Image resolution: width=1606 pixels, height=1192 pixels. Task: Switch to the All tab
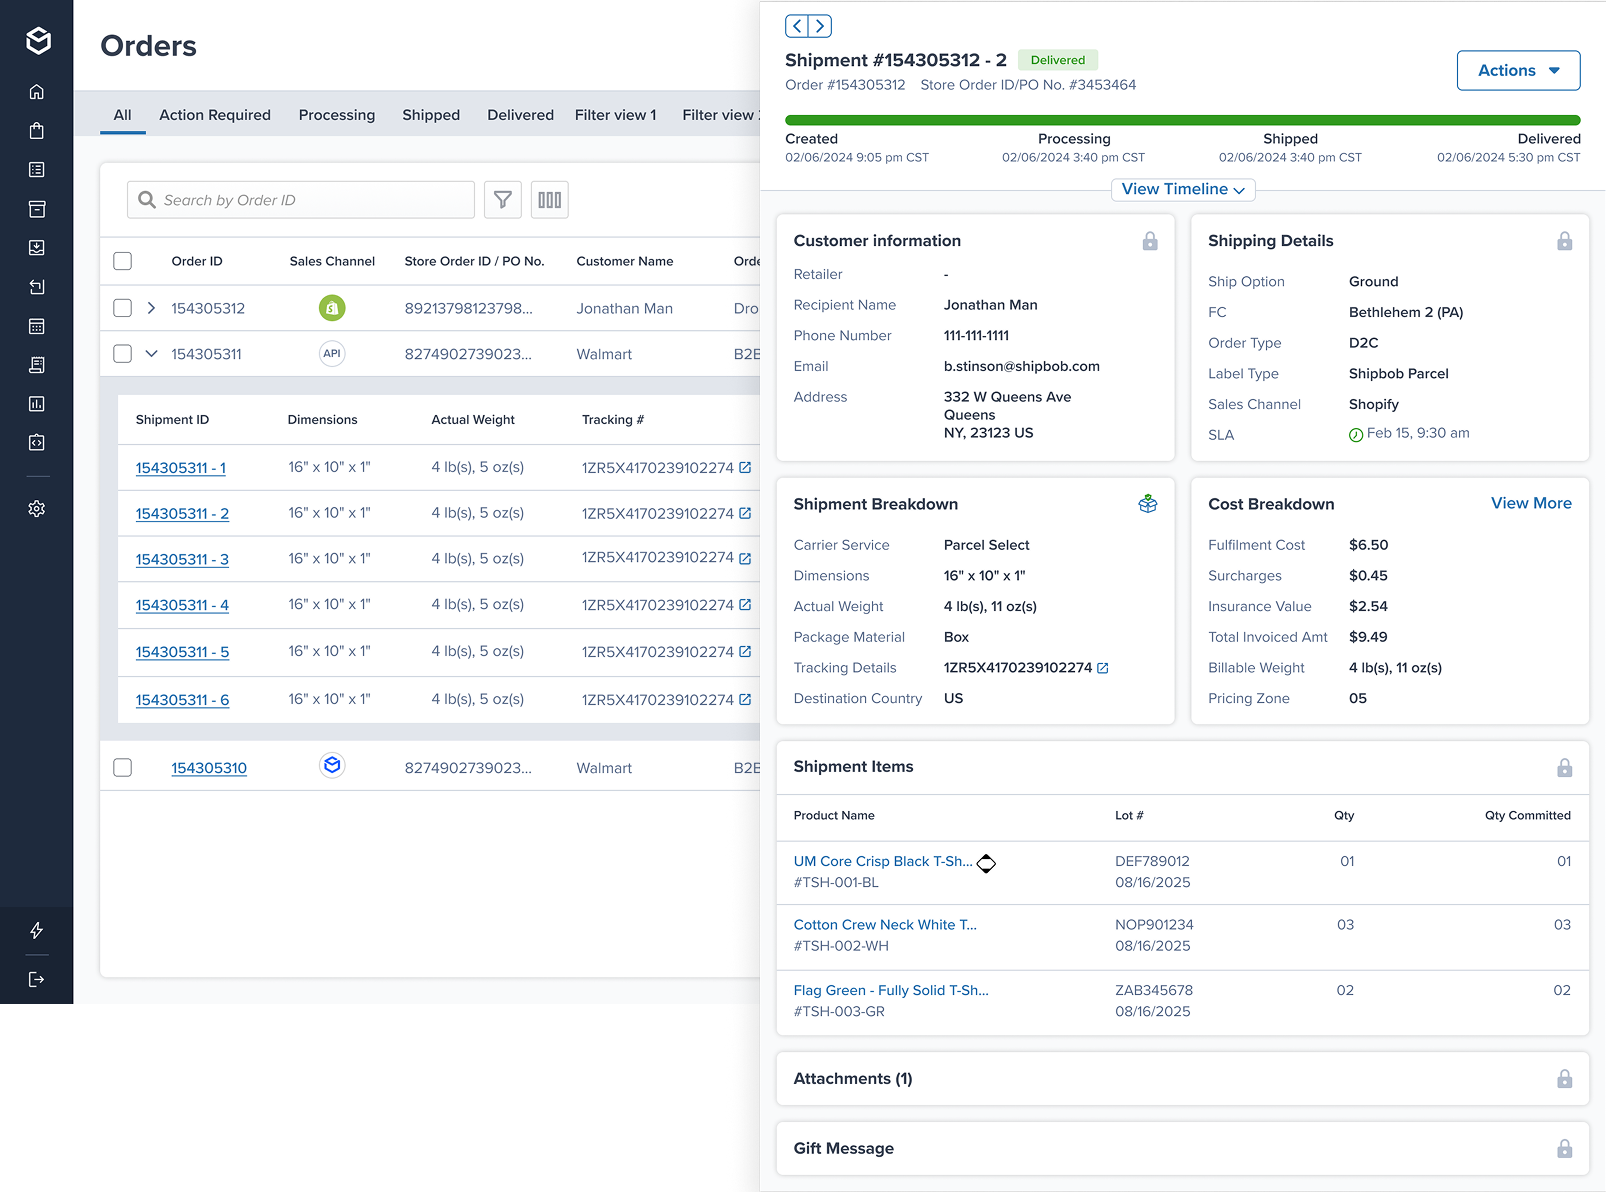[x=123, y=115]
